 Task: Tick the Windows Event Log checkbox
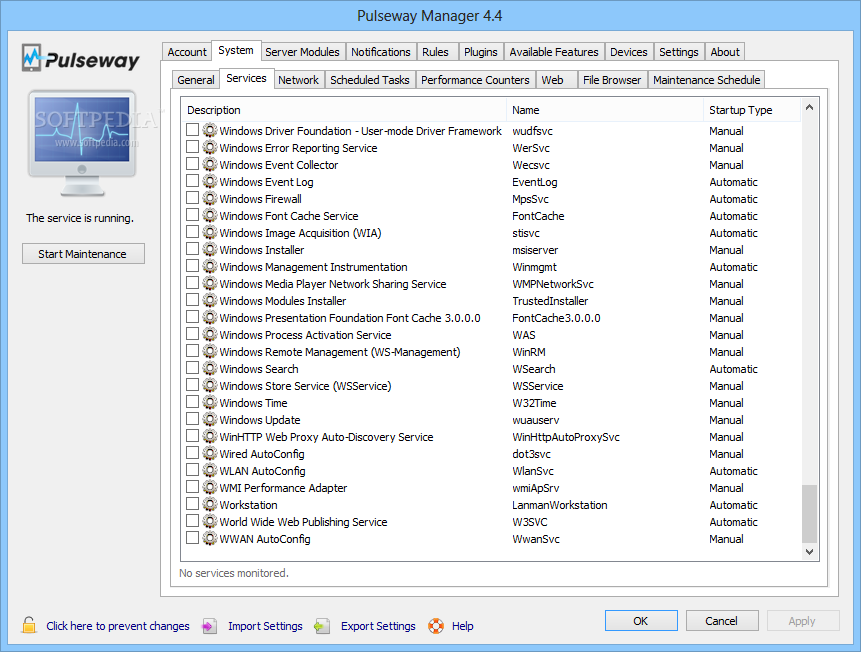[x=192, y=181]
